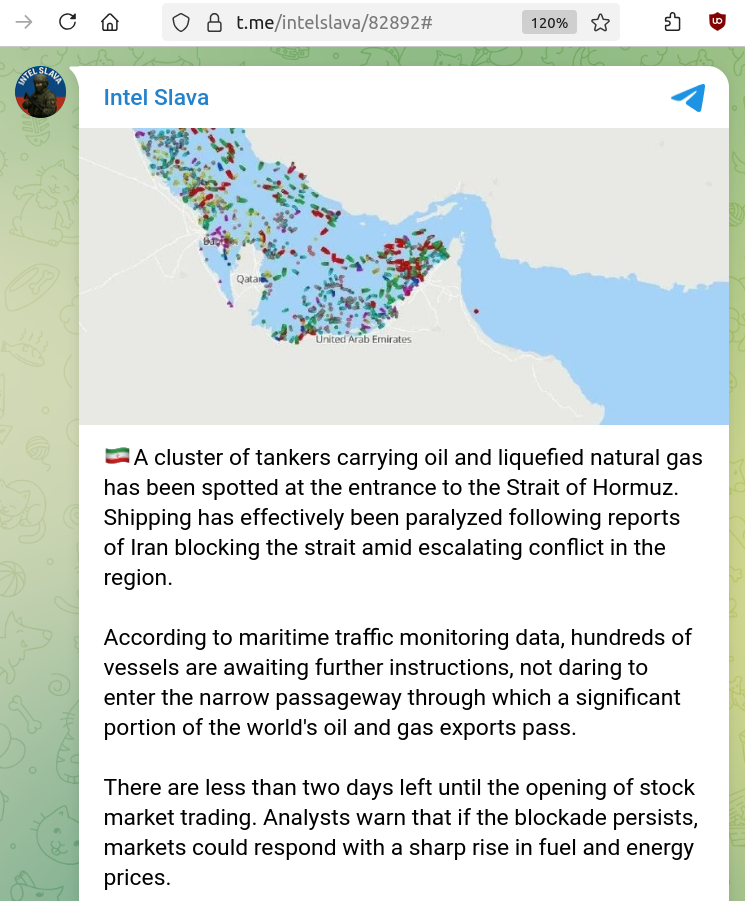This screenshot has height=901, width=745.
Task: Open the Intel Slava channel name link
Action: (156, 97)
